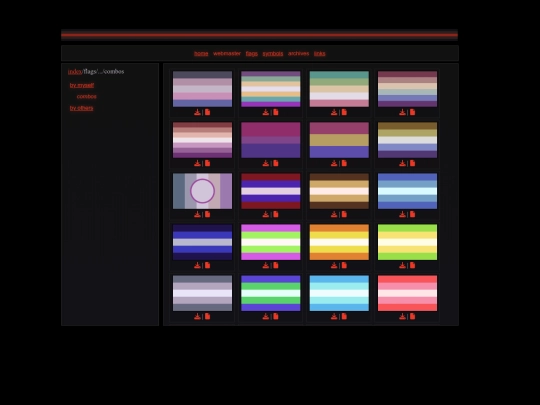The image size is (540, 405).
Task: Show flags made by others
Action: pyautogui.click(x=81, y=108)
